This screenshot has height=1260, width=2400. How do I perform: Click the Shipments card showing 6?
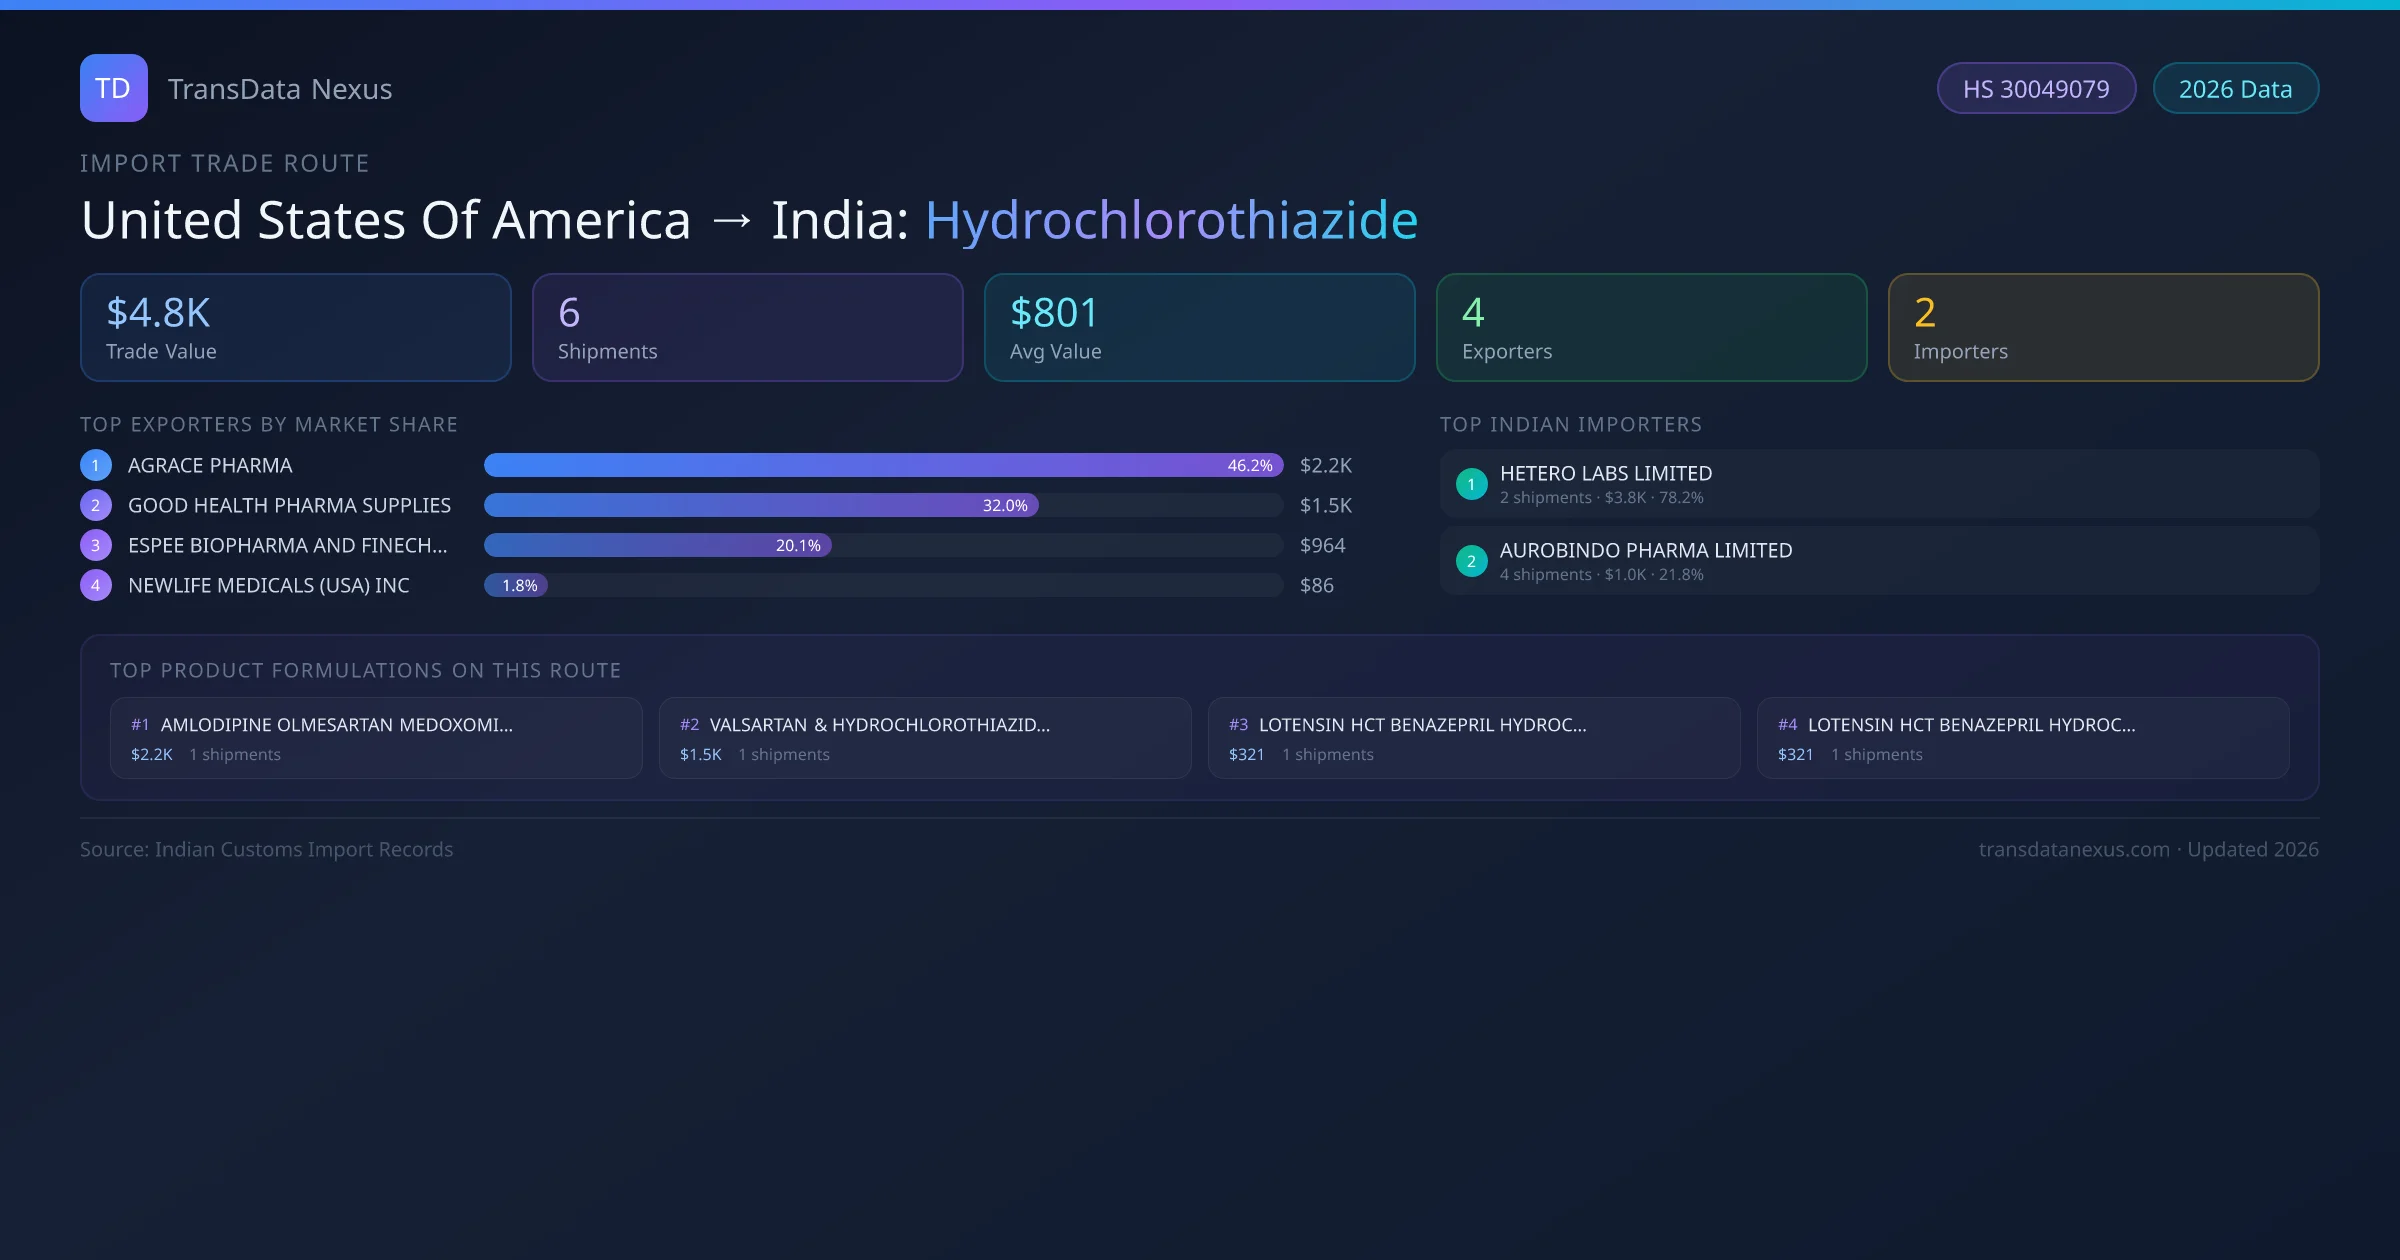coord(747,327)
